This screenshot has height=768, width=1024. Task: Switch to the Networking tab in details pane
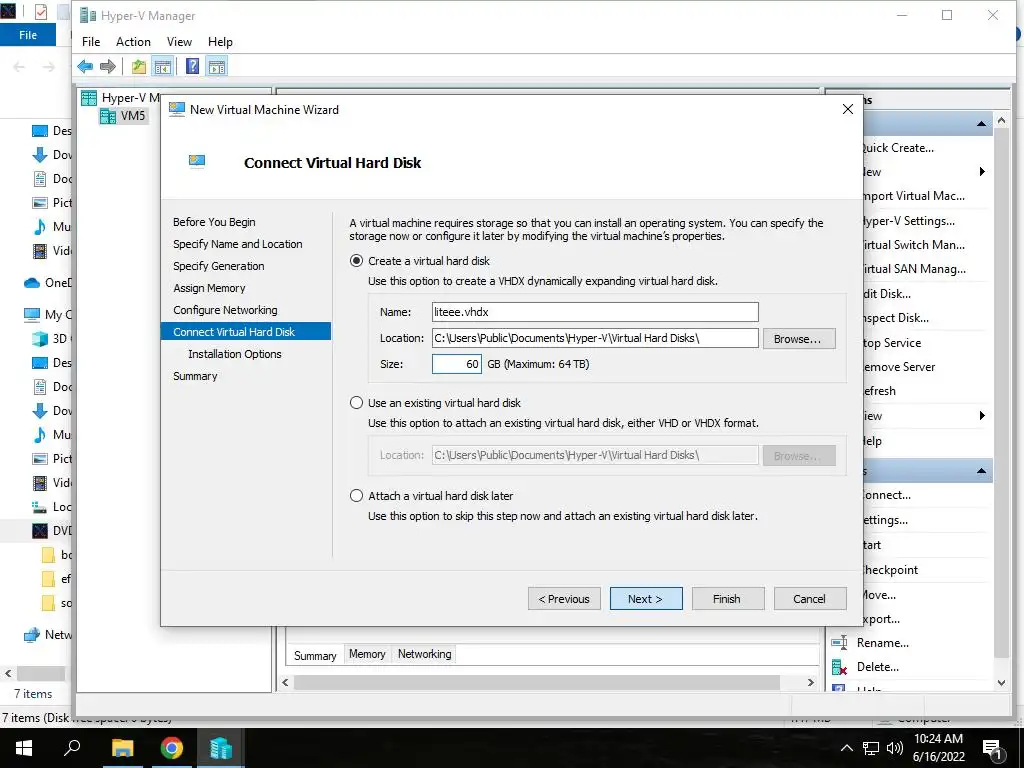(424, 654)
